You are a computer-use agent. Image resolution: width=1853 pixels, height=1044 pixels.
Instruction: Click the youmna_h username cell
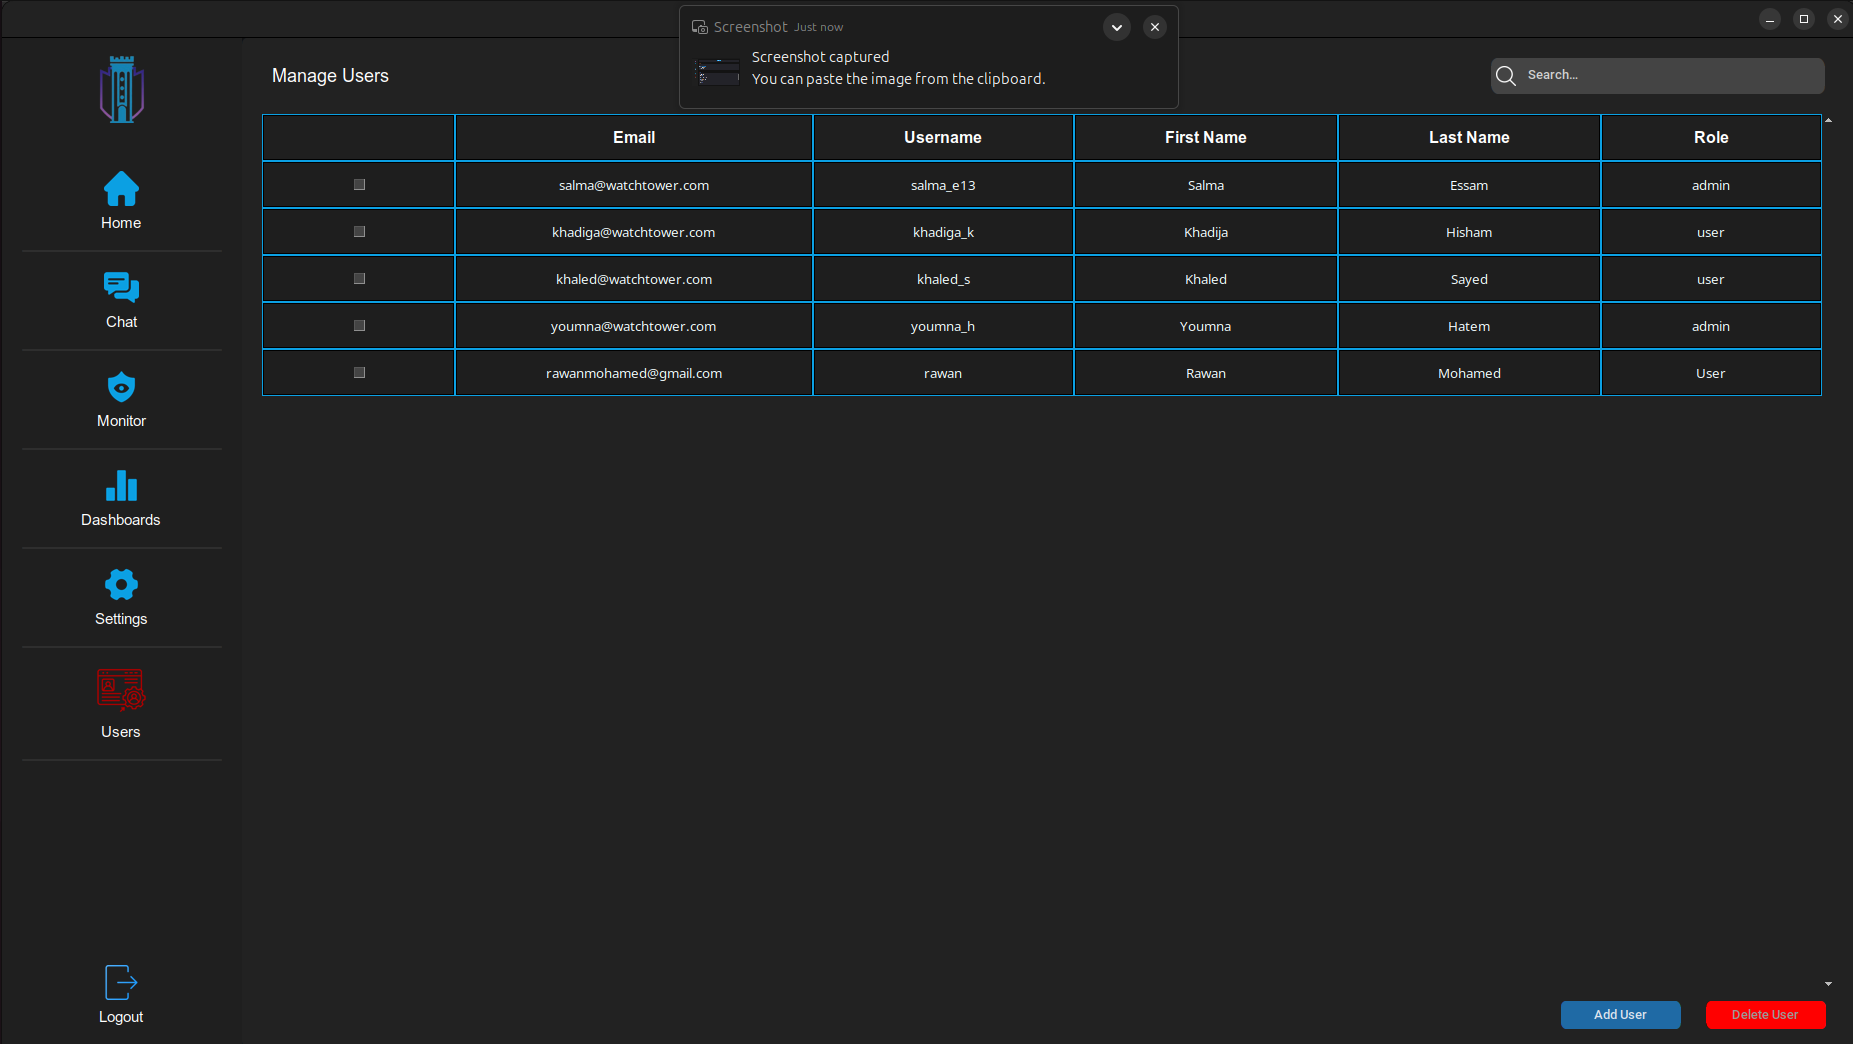(943, 326)
